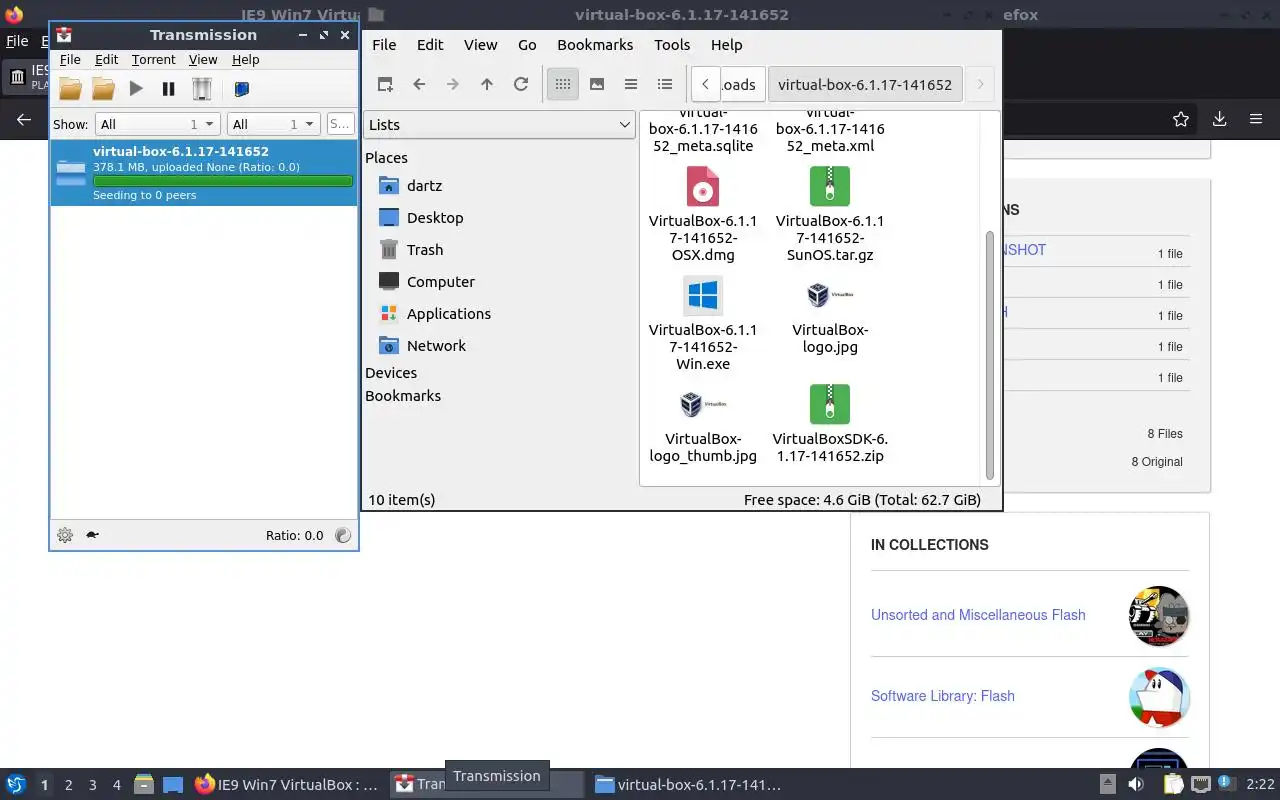The height and width of the screenshot is (800, 1280).
Task: Go back in Firefox browser
Action: [24, 119]
